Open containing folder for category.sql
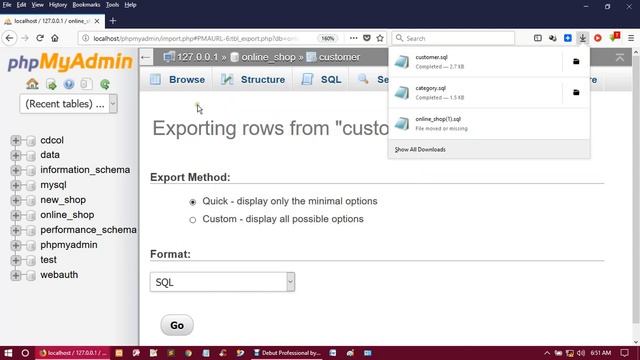Viewport: 640px width, 360px height. pyautogui.click(x=576, y=93)
